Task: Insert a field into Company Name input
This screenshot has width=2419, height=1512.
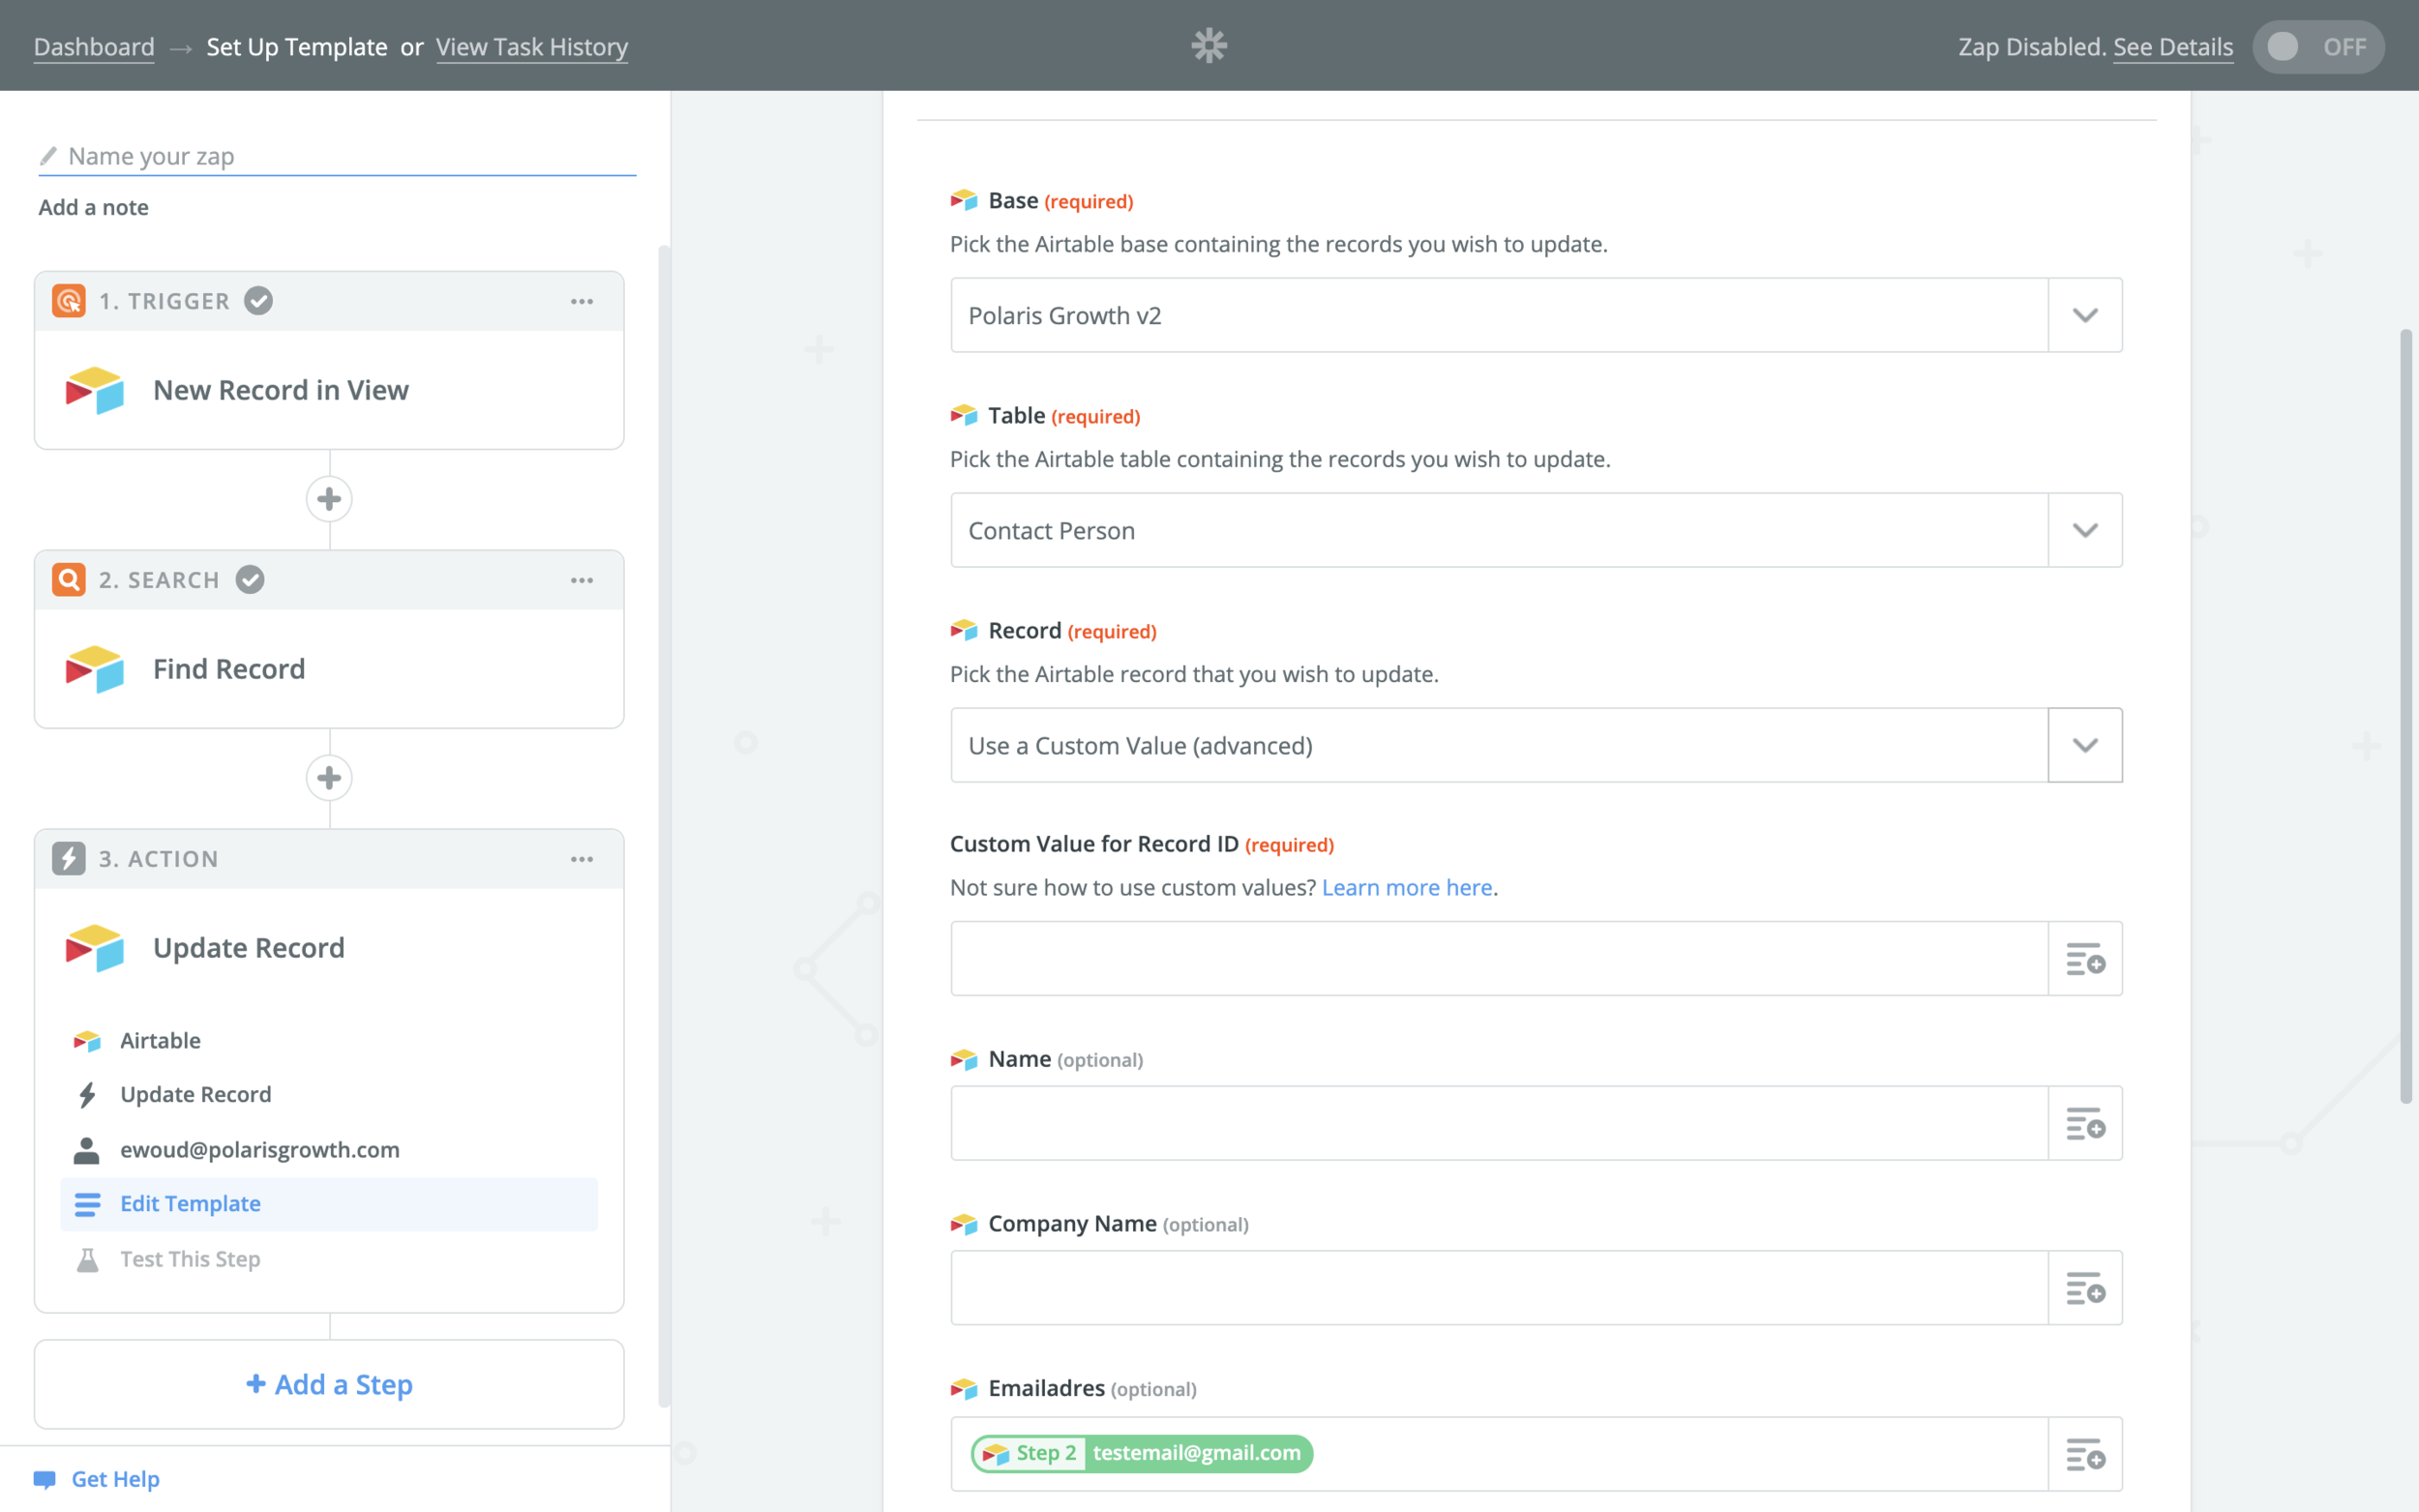Action: coord(2085,1288)
